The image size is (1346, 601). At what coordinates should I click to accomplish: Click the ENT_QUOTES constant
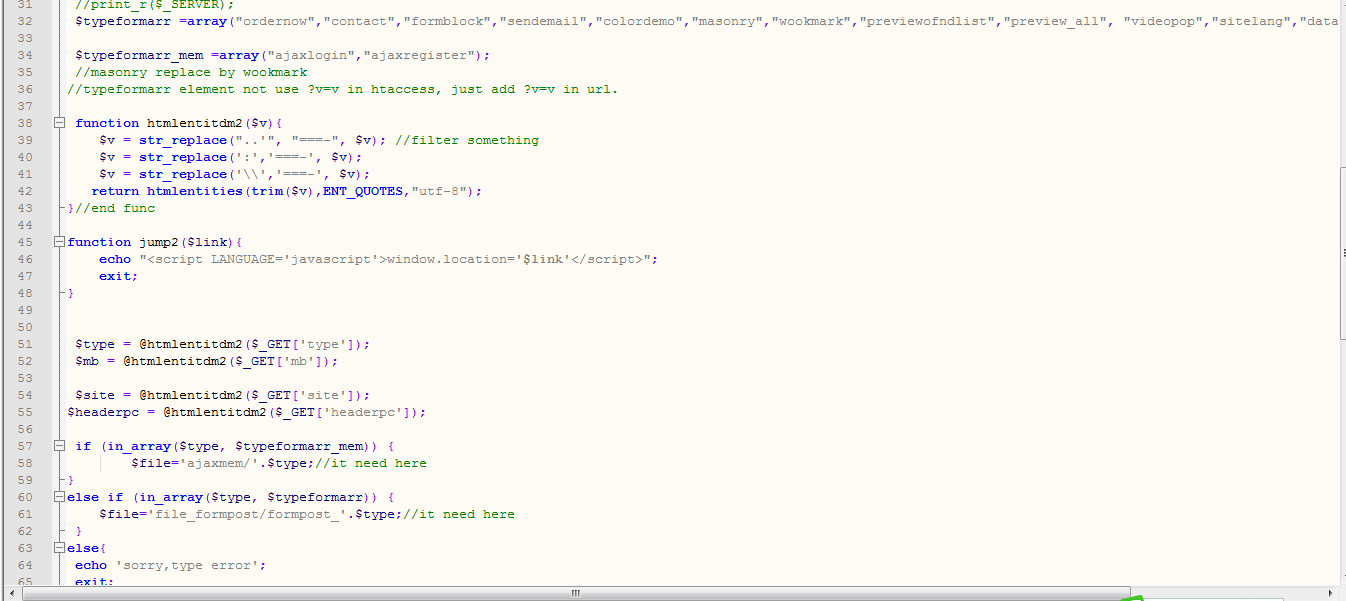click(x=363, y=191)
